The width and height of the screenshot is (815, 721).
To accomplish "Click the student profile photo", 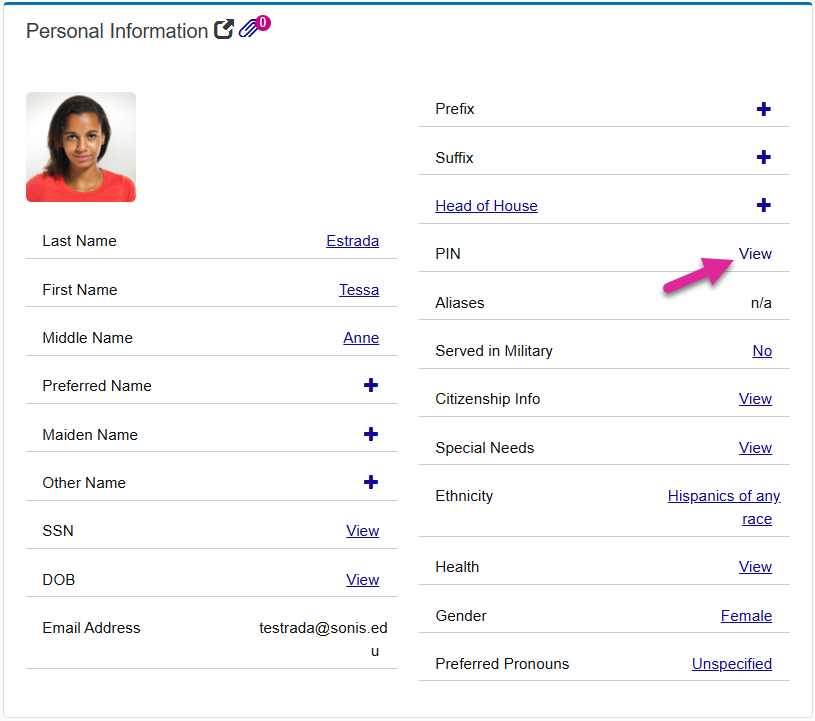I will [81, 147].
